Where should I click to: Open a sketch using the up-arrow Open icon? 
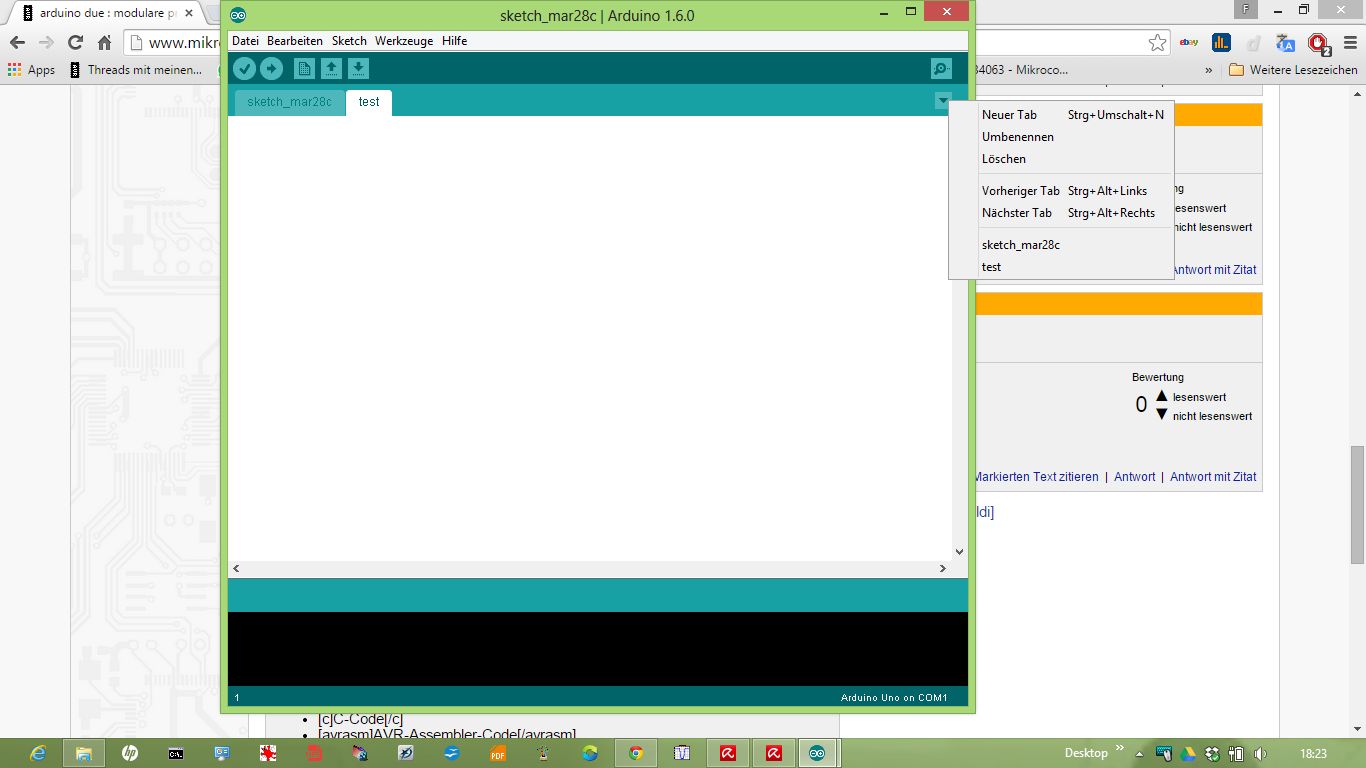click(331, 68)
